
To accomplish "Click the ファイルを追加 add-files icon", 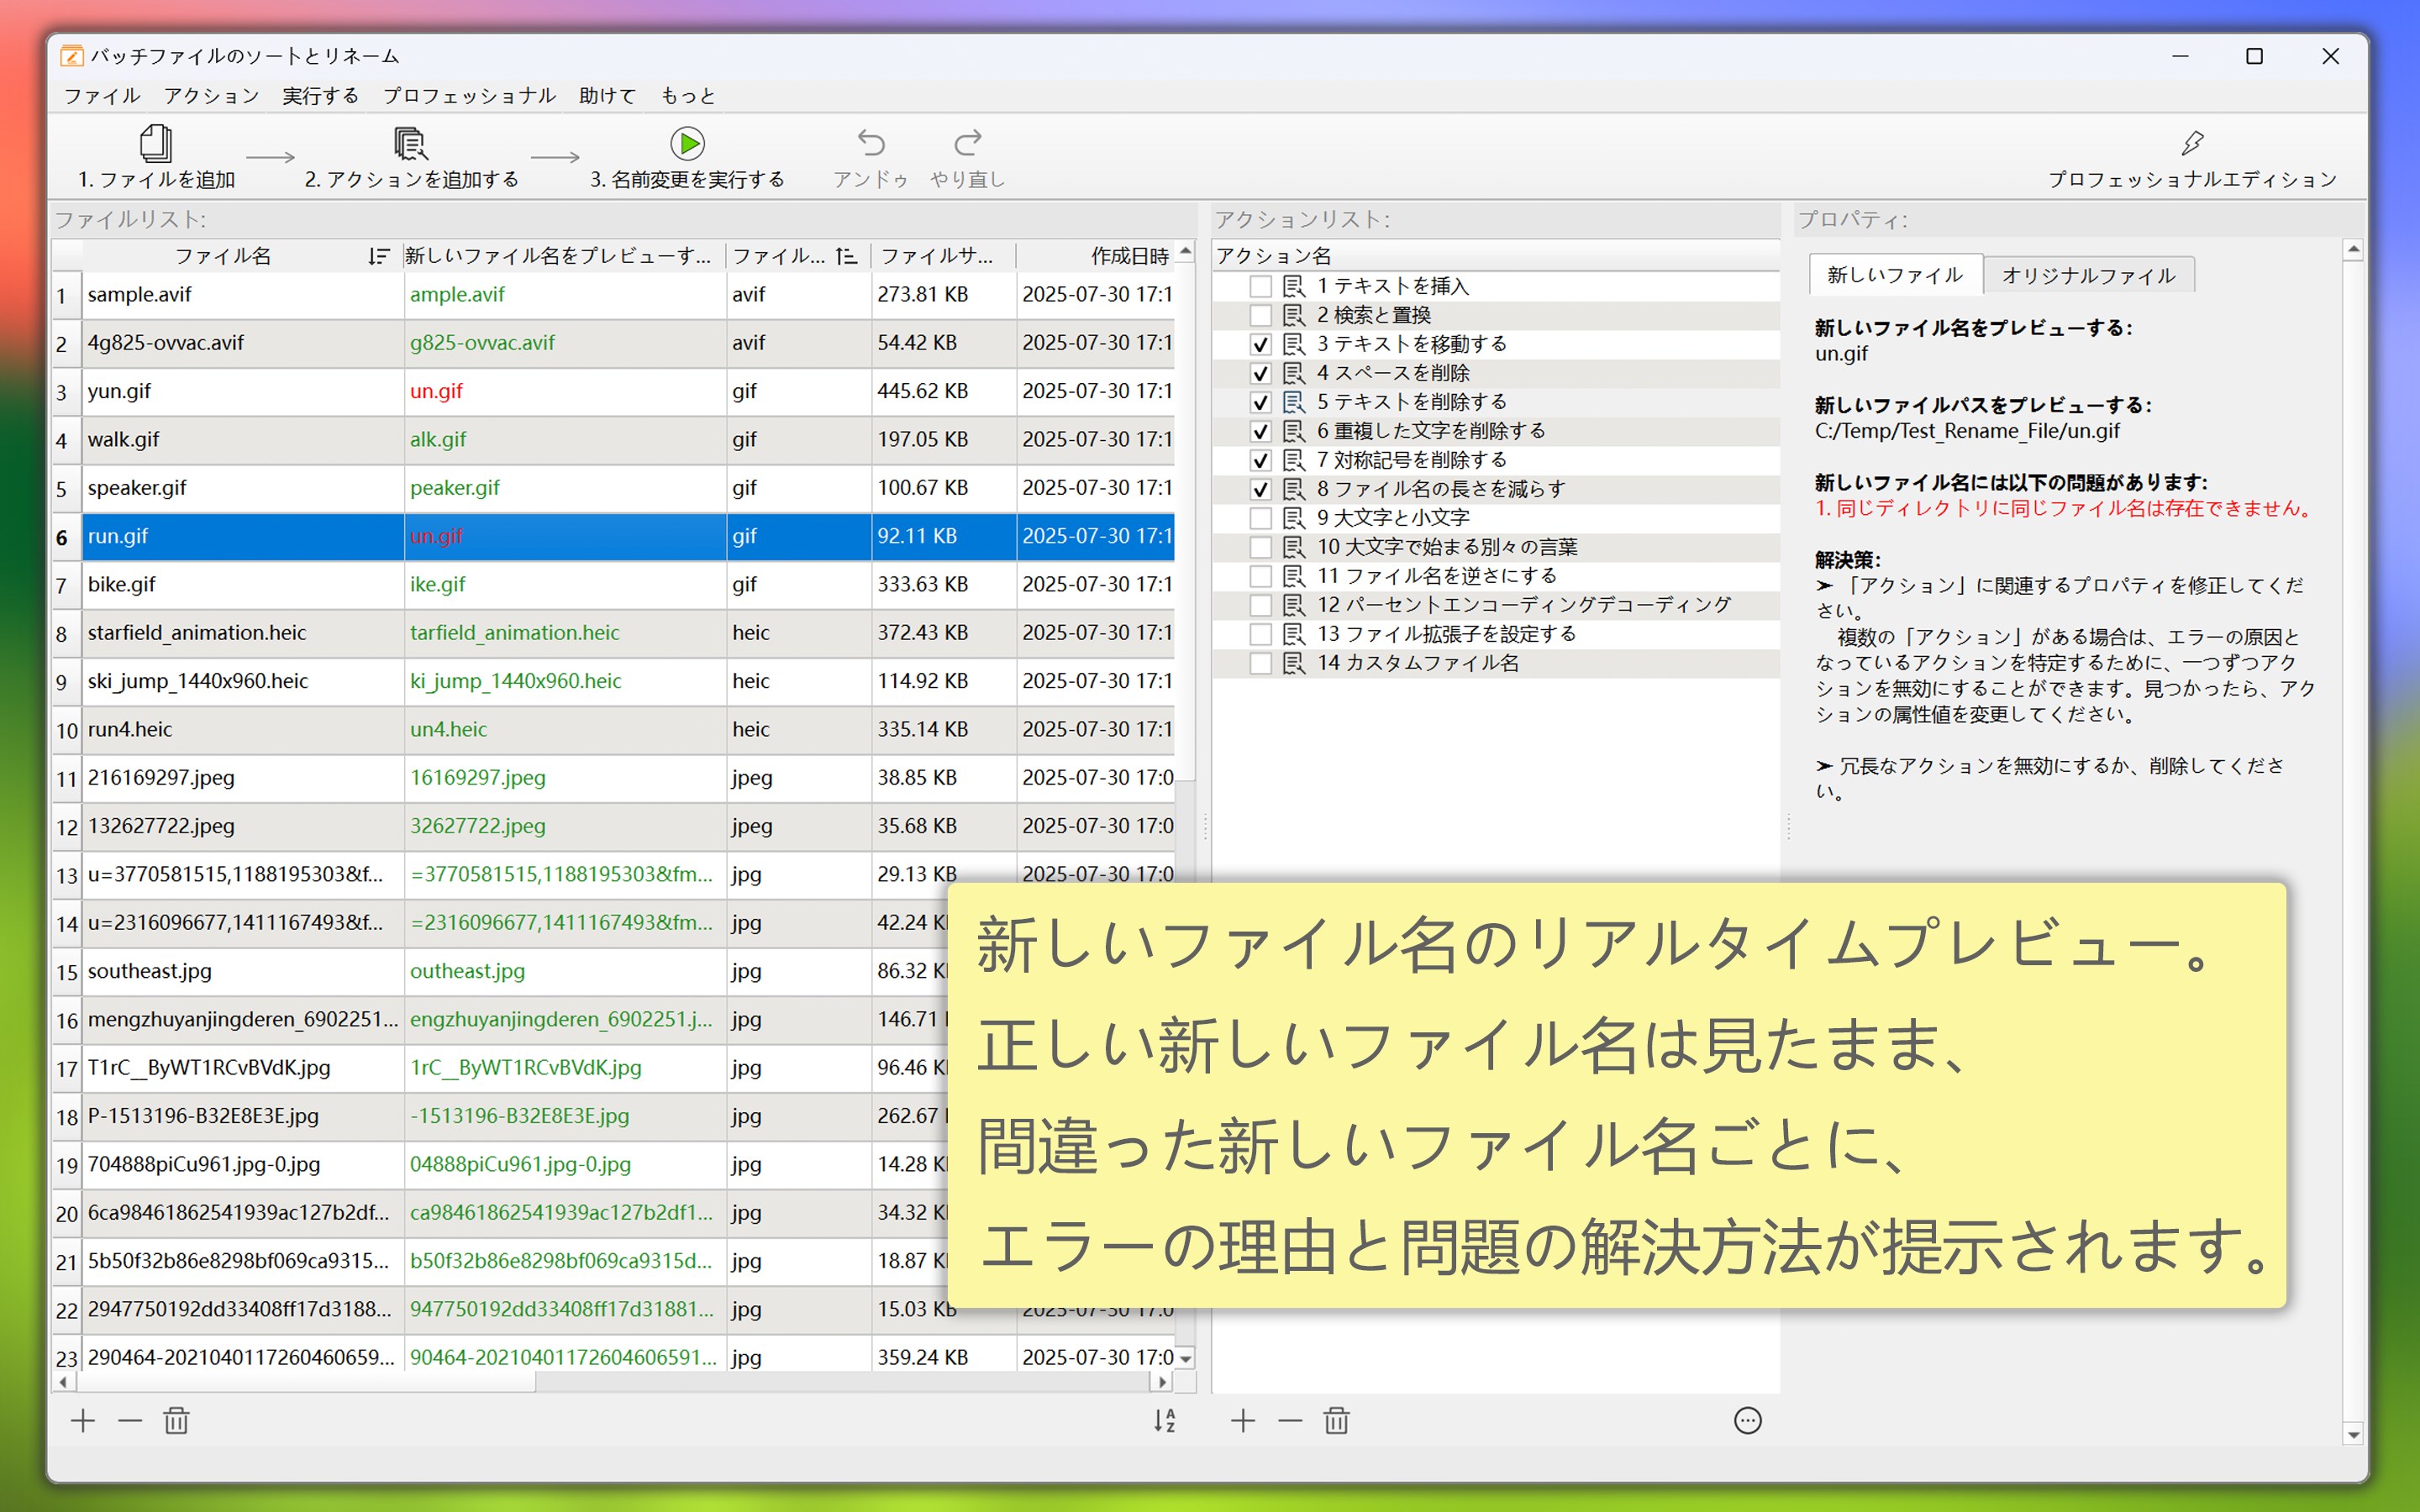I will coord(156,143).
